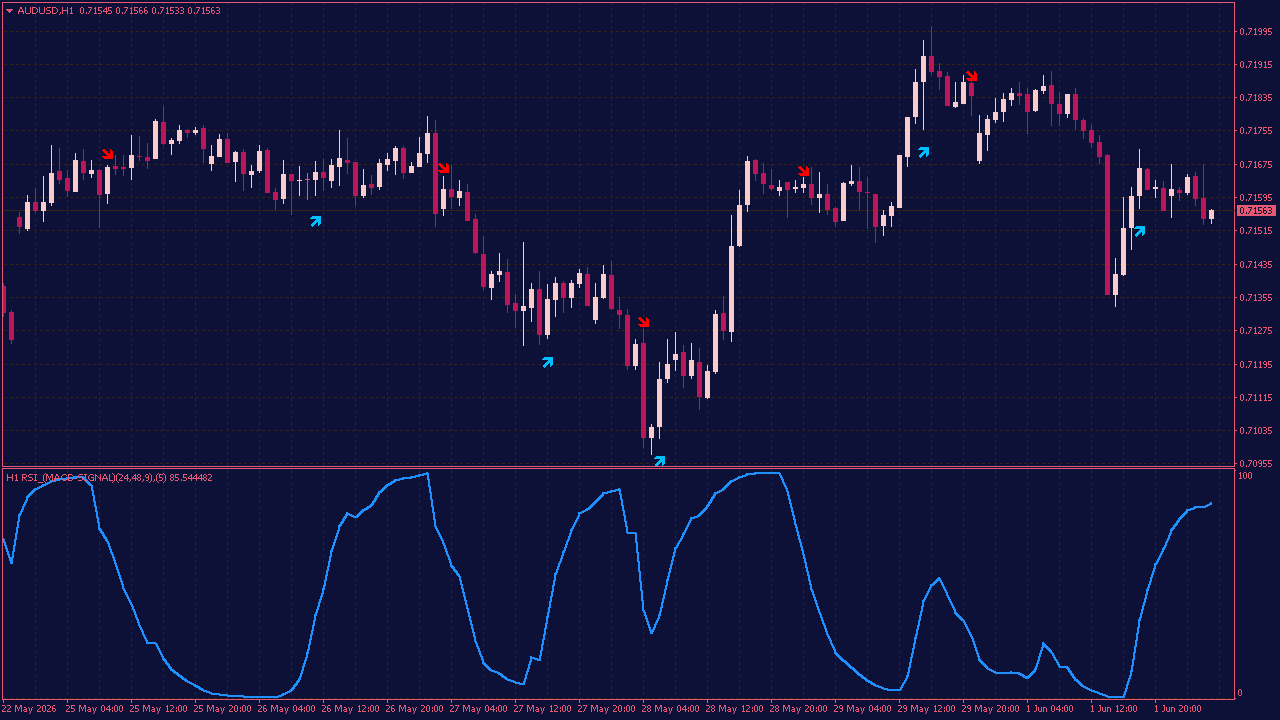Click the 1 Jun 20:00 time label
This screenshot has width=1280, height=720.
[x=1178, y=709]
